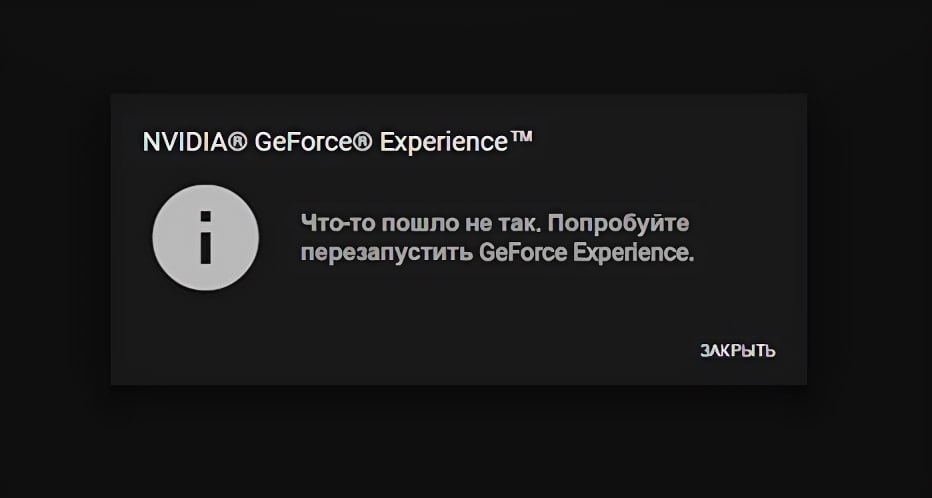Click the gray info circle icon
Viewport: 932px width, 498px height.
click(206, 237)
